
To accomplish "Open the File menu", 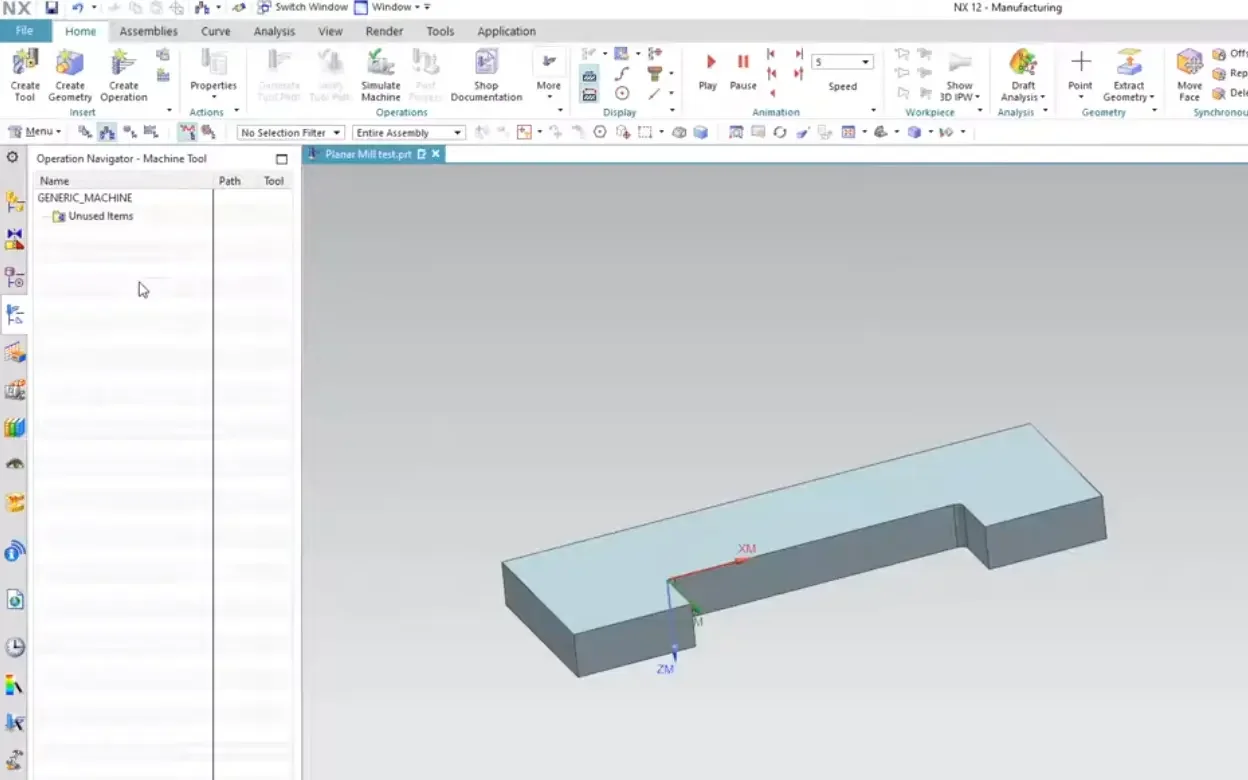I will point(25,31).
